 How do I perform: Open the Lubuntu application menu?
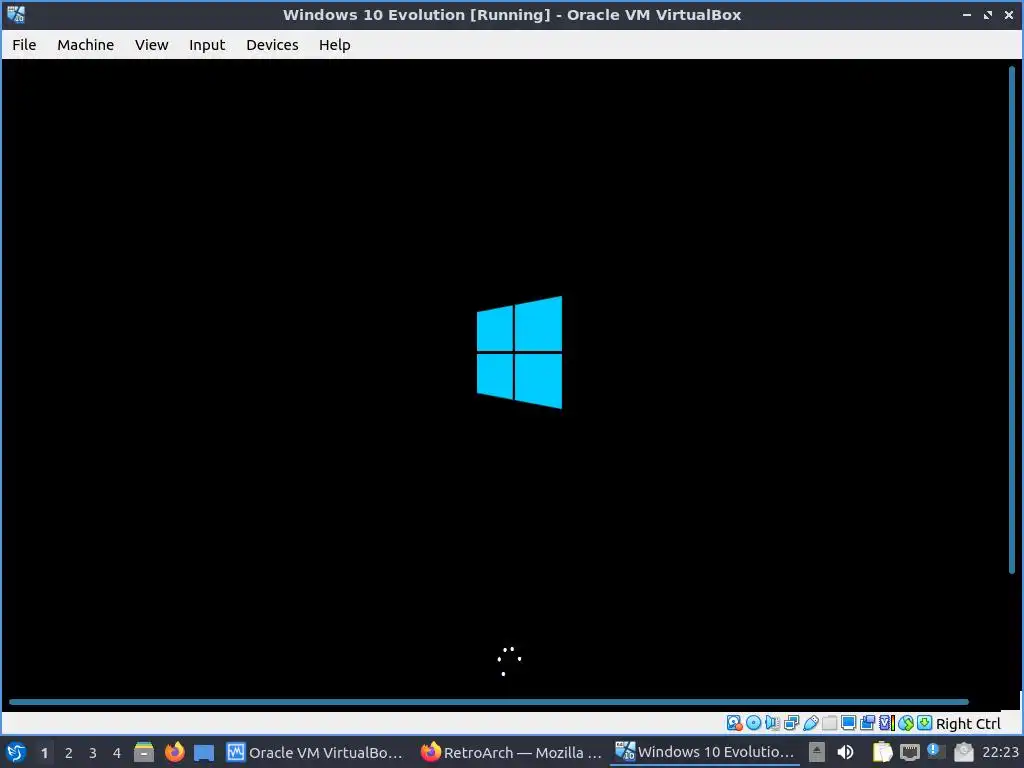click(16, 752)
